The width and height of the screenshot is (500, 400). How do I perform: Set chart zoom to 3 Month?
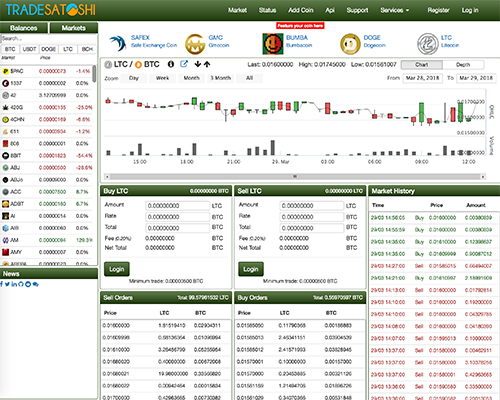pyautogui.click(x=220, y=78)
